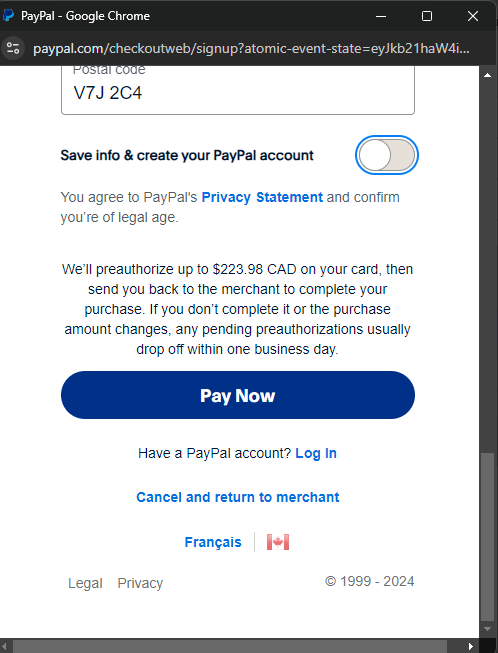Click the horizontal scrollbar left arrow
This screenshot has width=498, height=653.
click(6, 646)
